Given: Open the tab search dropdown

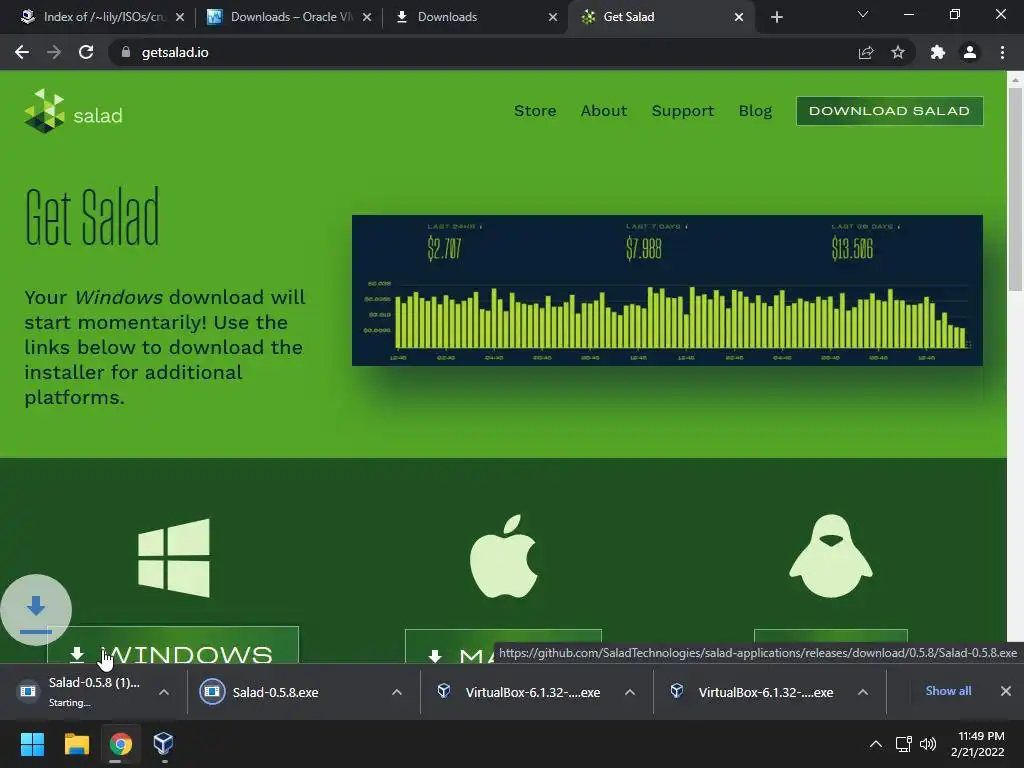Looking at the screenshot, I should coord(863,14).
